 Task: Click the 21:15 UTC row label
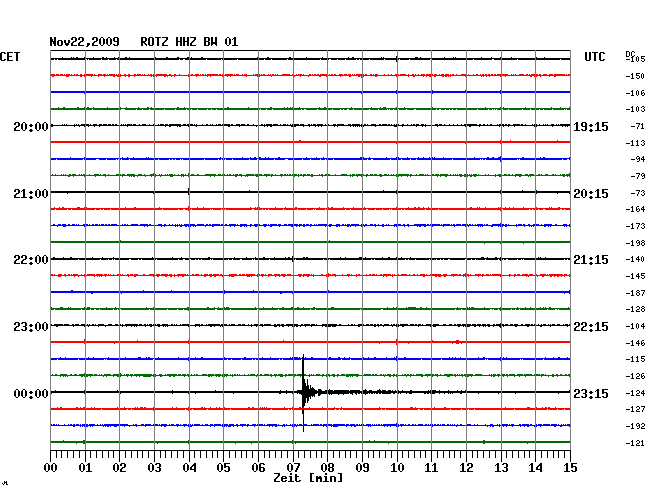[591, 260]
